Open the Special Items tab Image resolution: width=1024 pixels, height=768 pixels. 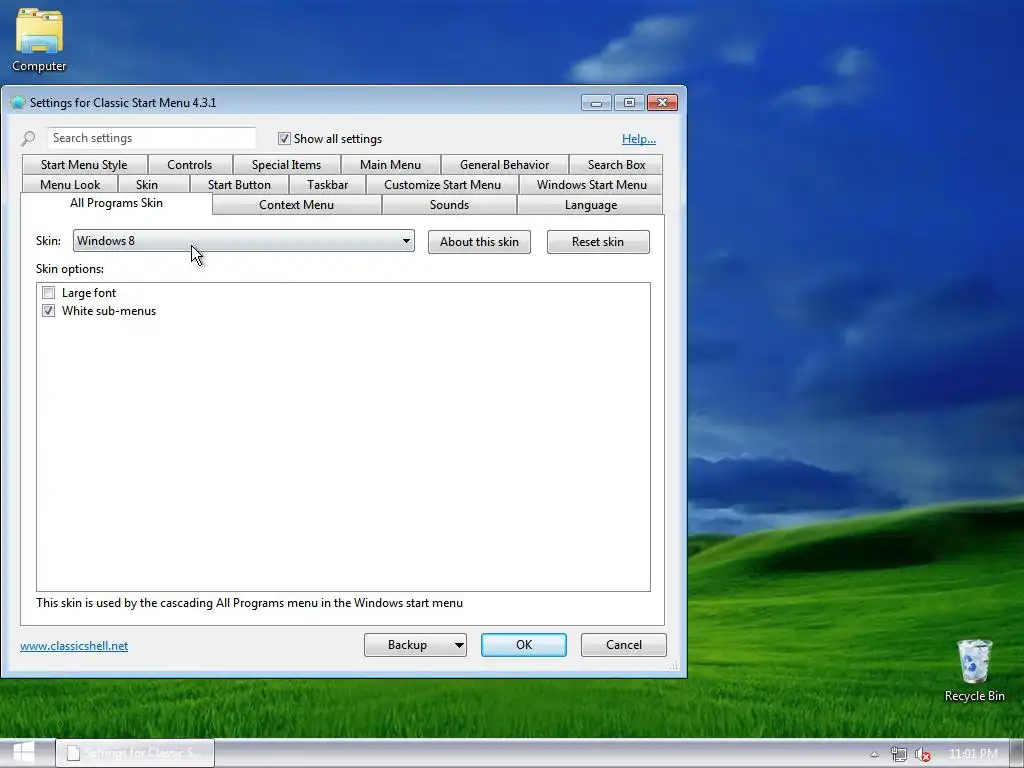tap(287, 165)
